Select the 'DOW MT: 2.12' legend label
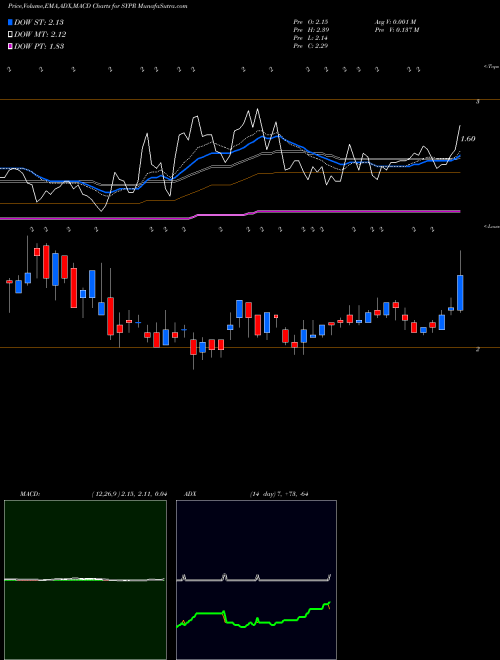Viewport: 500px width, 660px height. [40, 35]
